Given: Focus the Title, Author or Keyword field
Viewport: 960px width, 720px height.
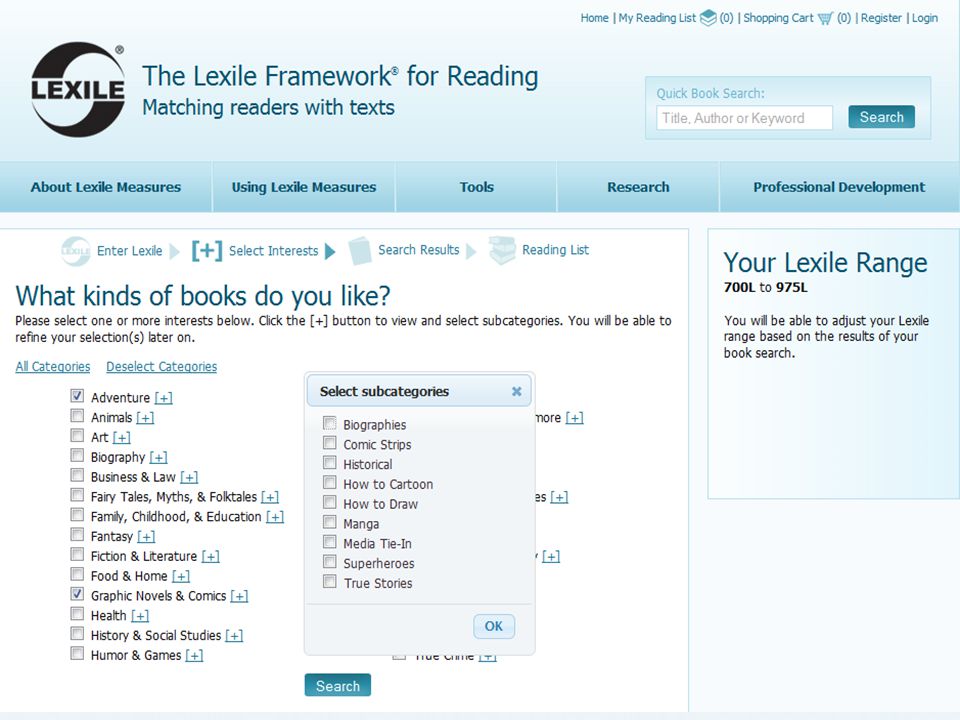Looking at the screenshot, I should [x=744, y=118].
